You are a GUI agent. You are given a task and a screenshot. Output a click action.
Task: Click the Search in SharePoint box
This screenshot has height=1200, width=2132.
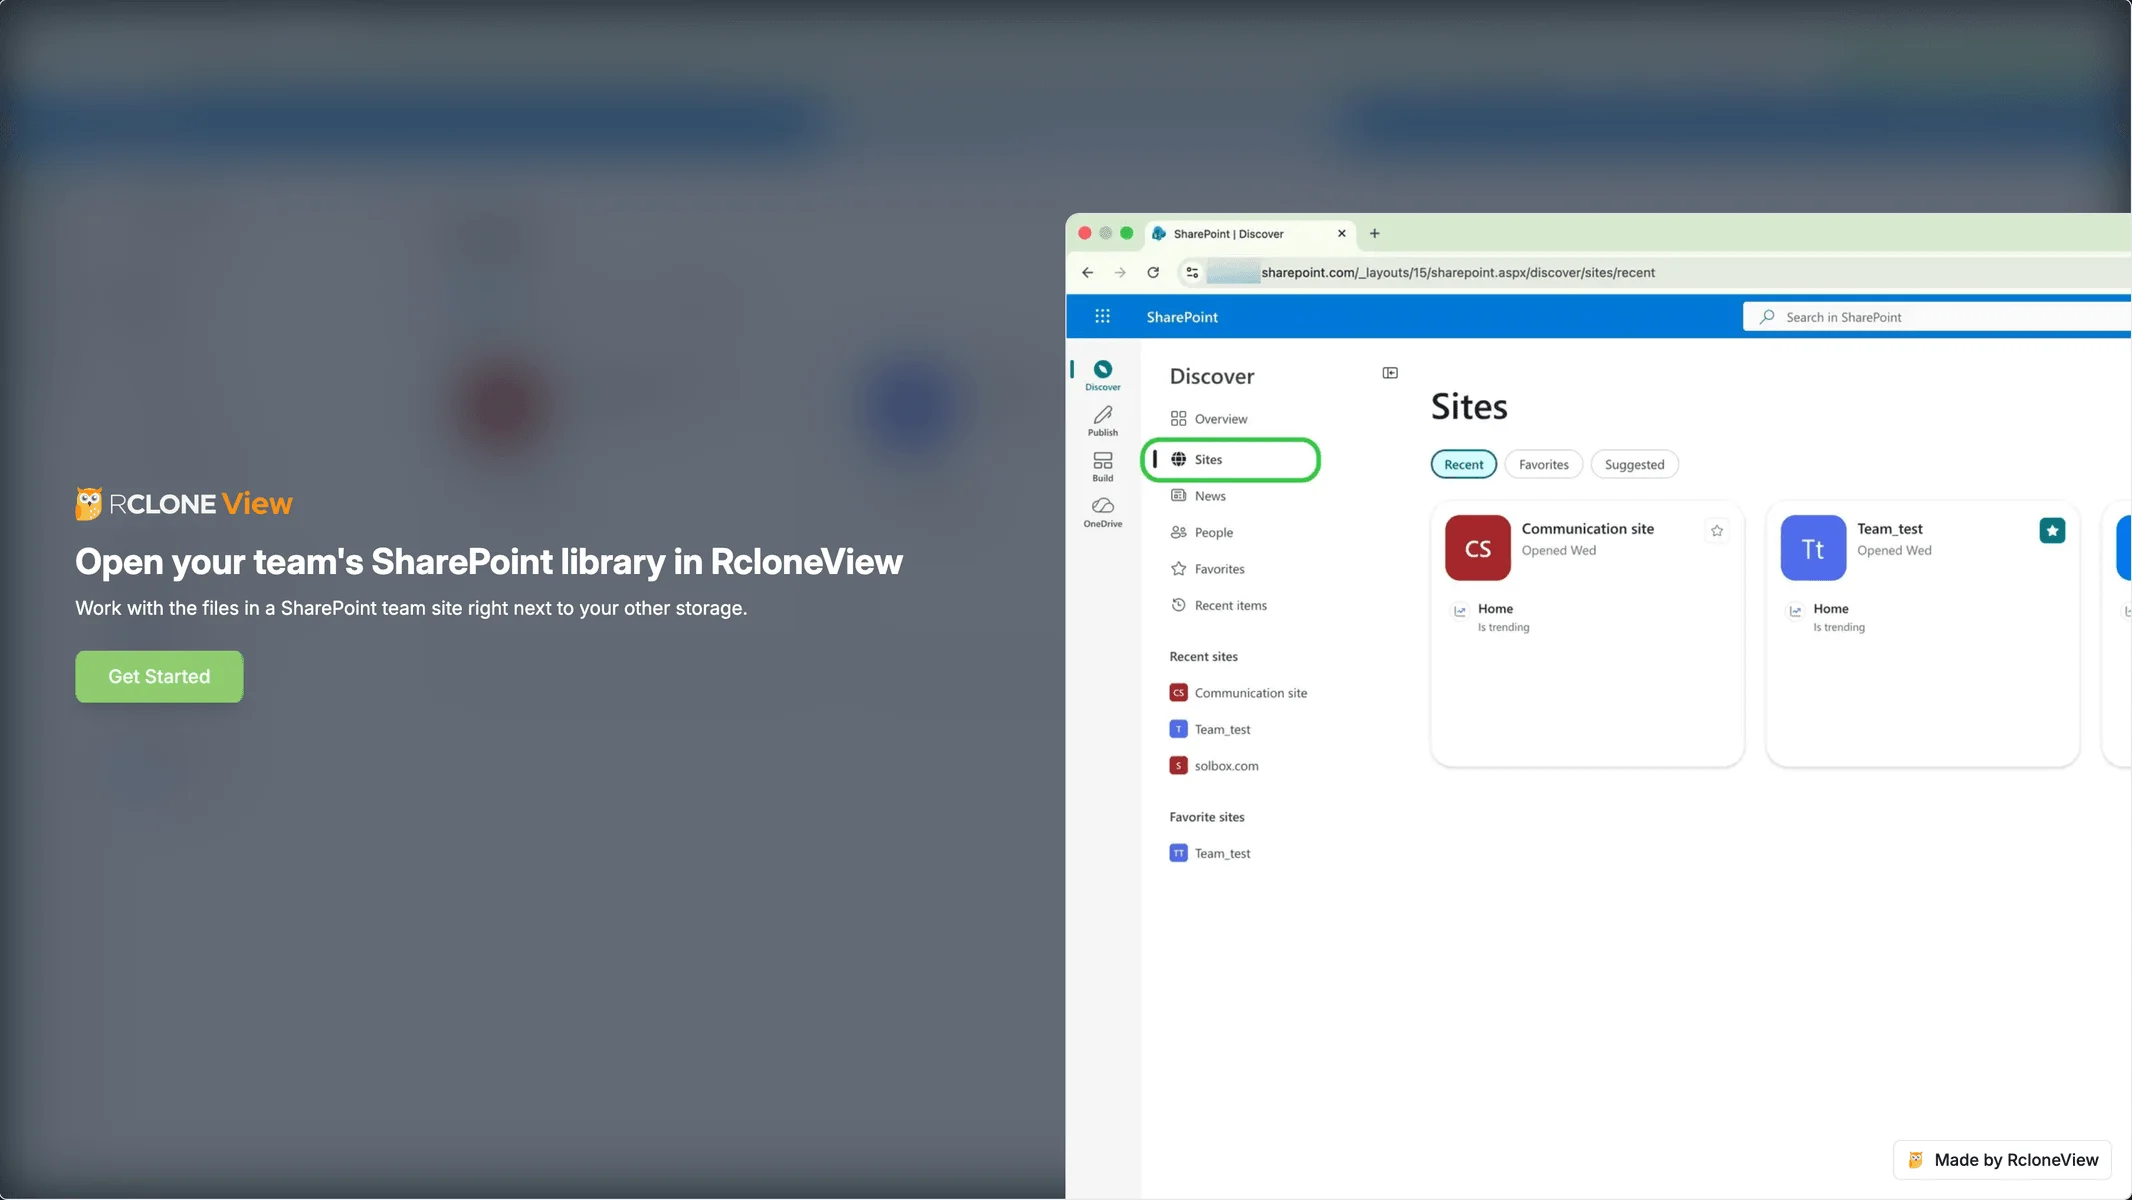1937,317
